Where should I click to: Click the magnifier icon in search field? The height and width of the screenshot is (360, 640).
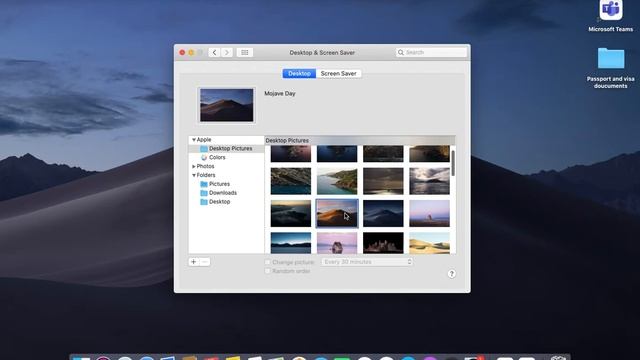(x=401, y=53)
